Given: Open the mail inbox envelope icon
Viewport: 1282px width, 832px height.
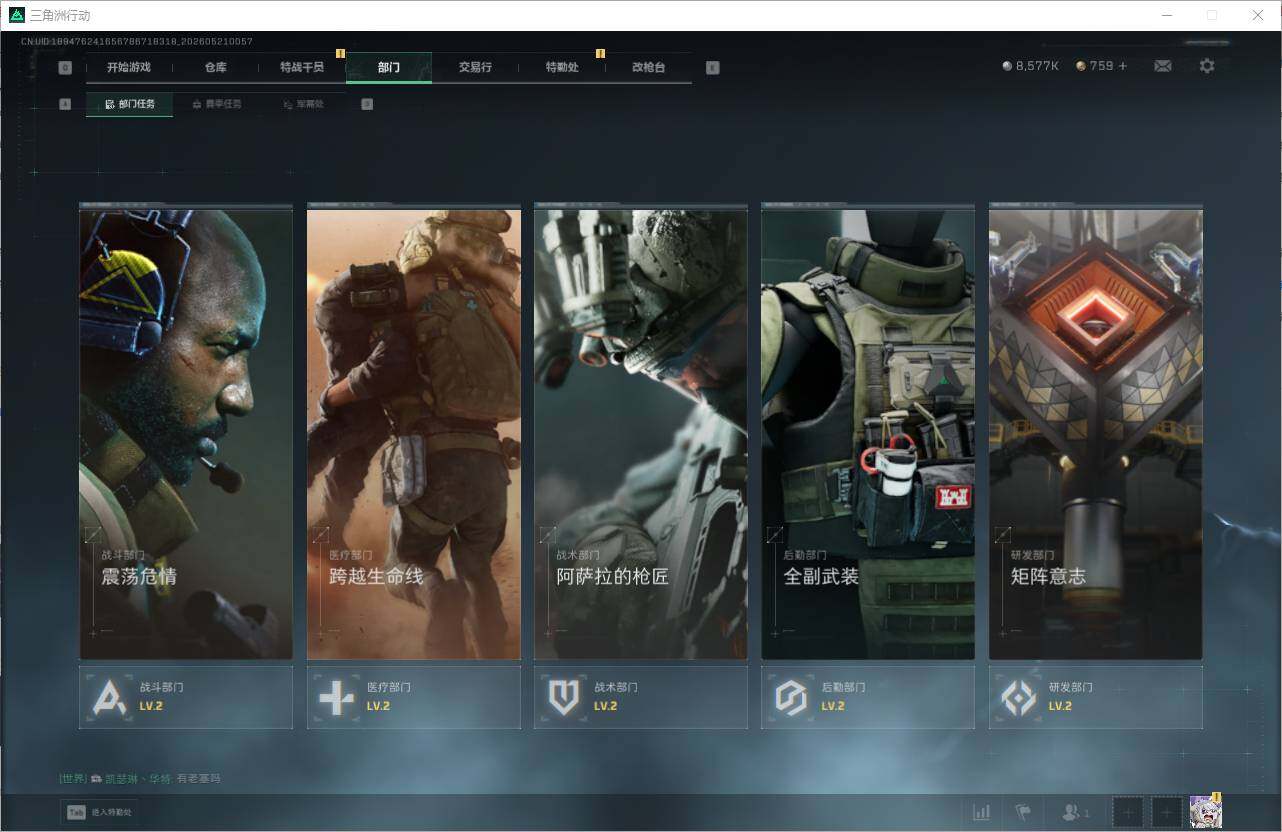Looking at the screenshot, I should (x=1162, y=66).
